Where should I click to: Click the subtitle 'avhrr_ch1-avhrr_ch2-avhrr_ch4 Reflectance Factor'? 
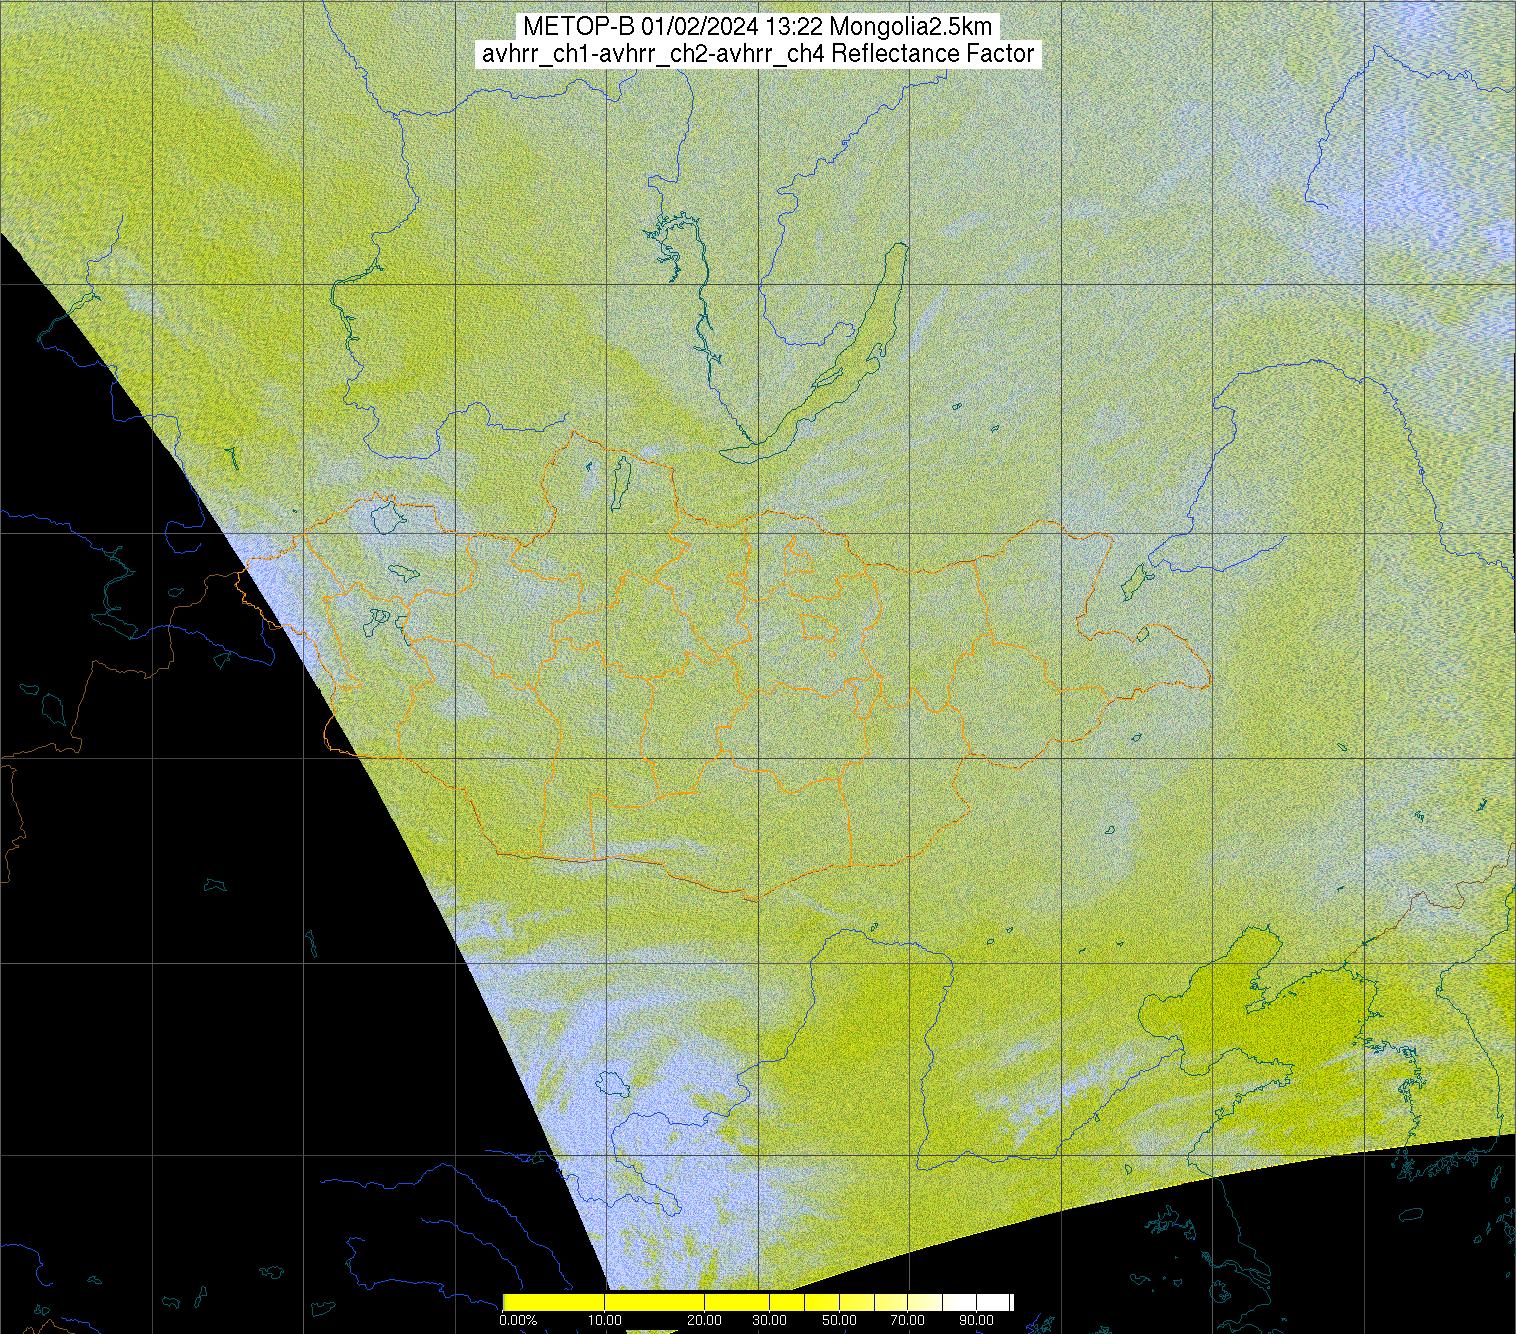click(x=758, y=54)
